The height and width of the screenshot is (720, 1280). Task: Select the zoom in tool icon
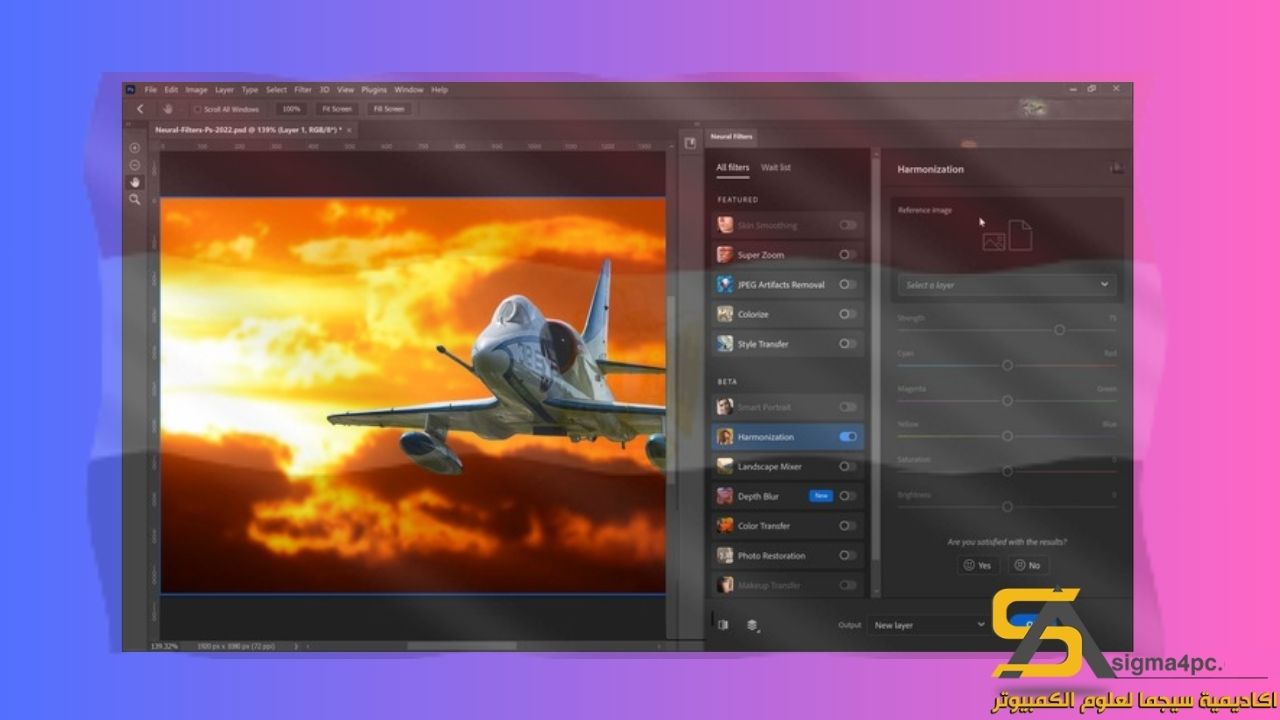pos(135,148)
